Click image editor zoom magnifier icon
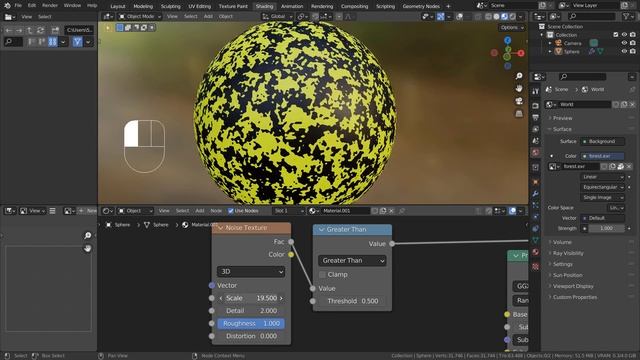640x360 pixels. 87,236
